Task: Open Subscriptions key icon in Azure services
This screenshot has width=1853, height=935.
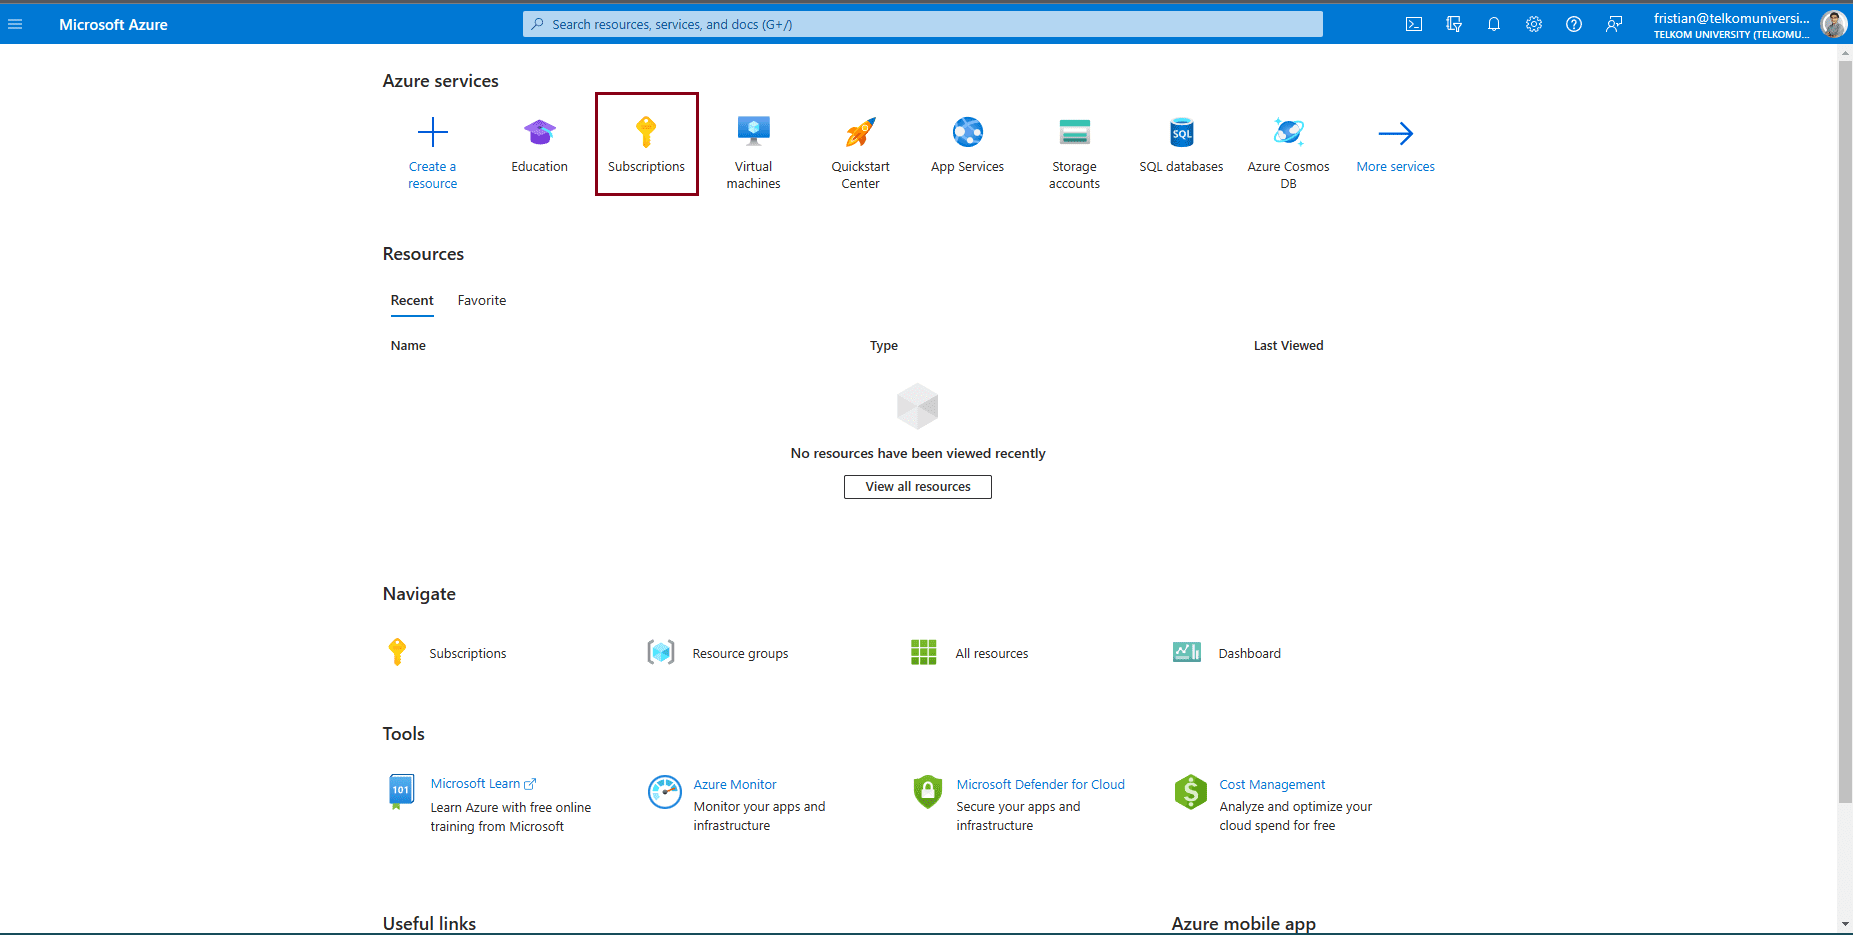Action: [646, 132]
